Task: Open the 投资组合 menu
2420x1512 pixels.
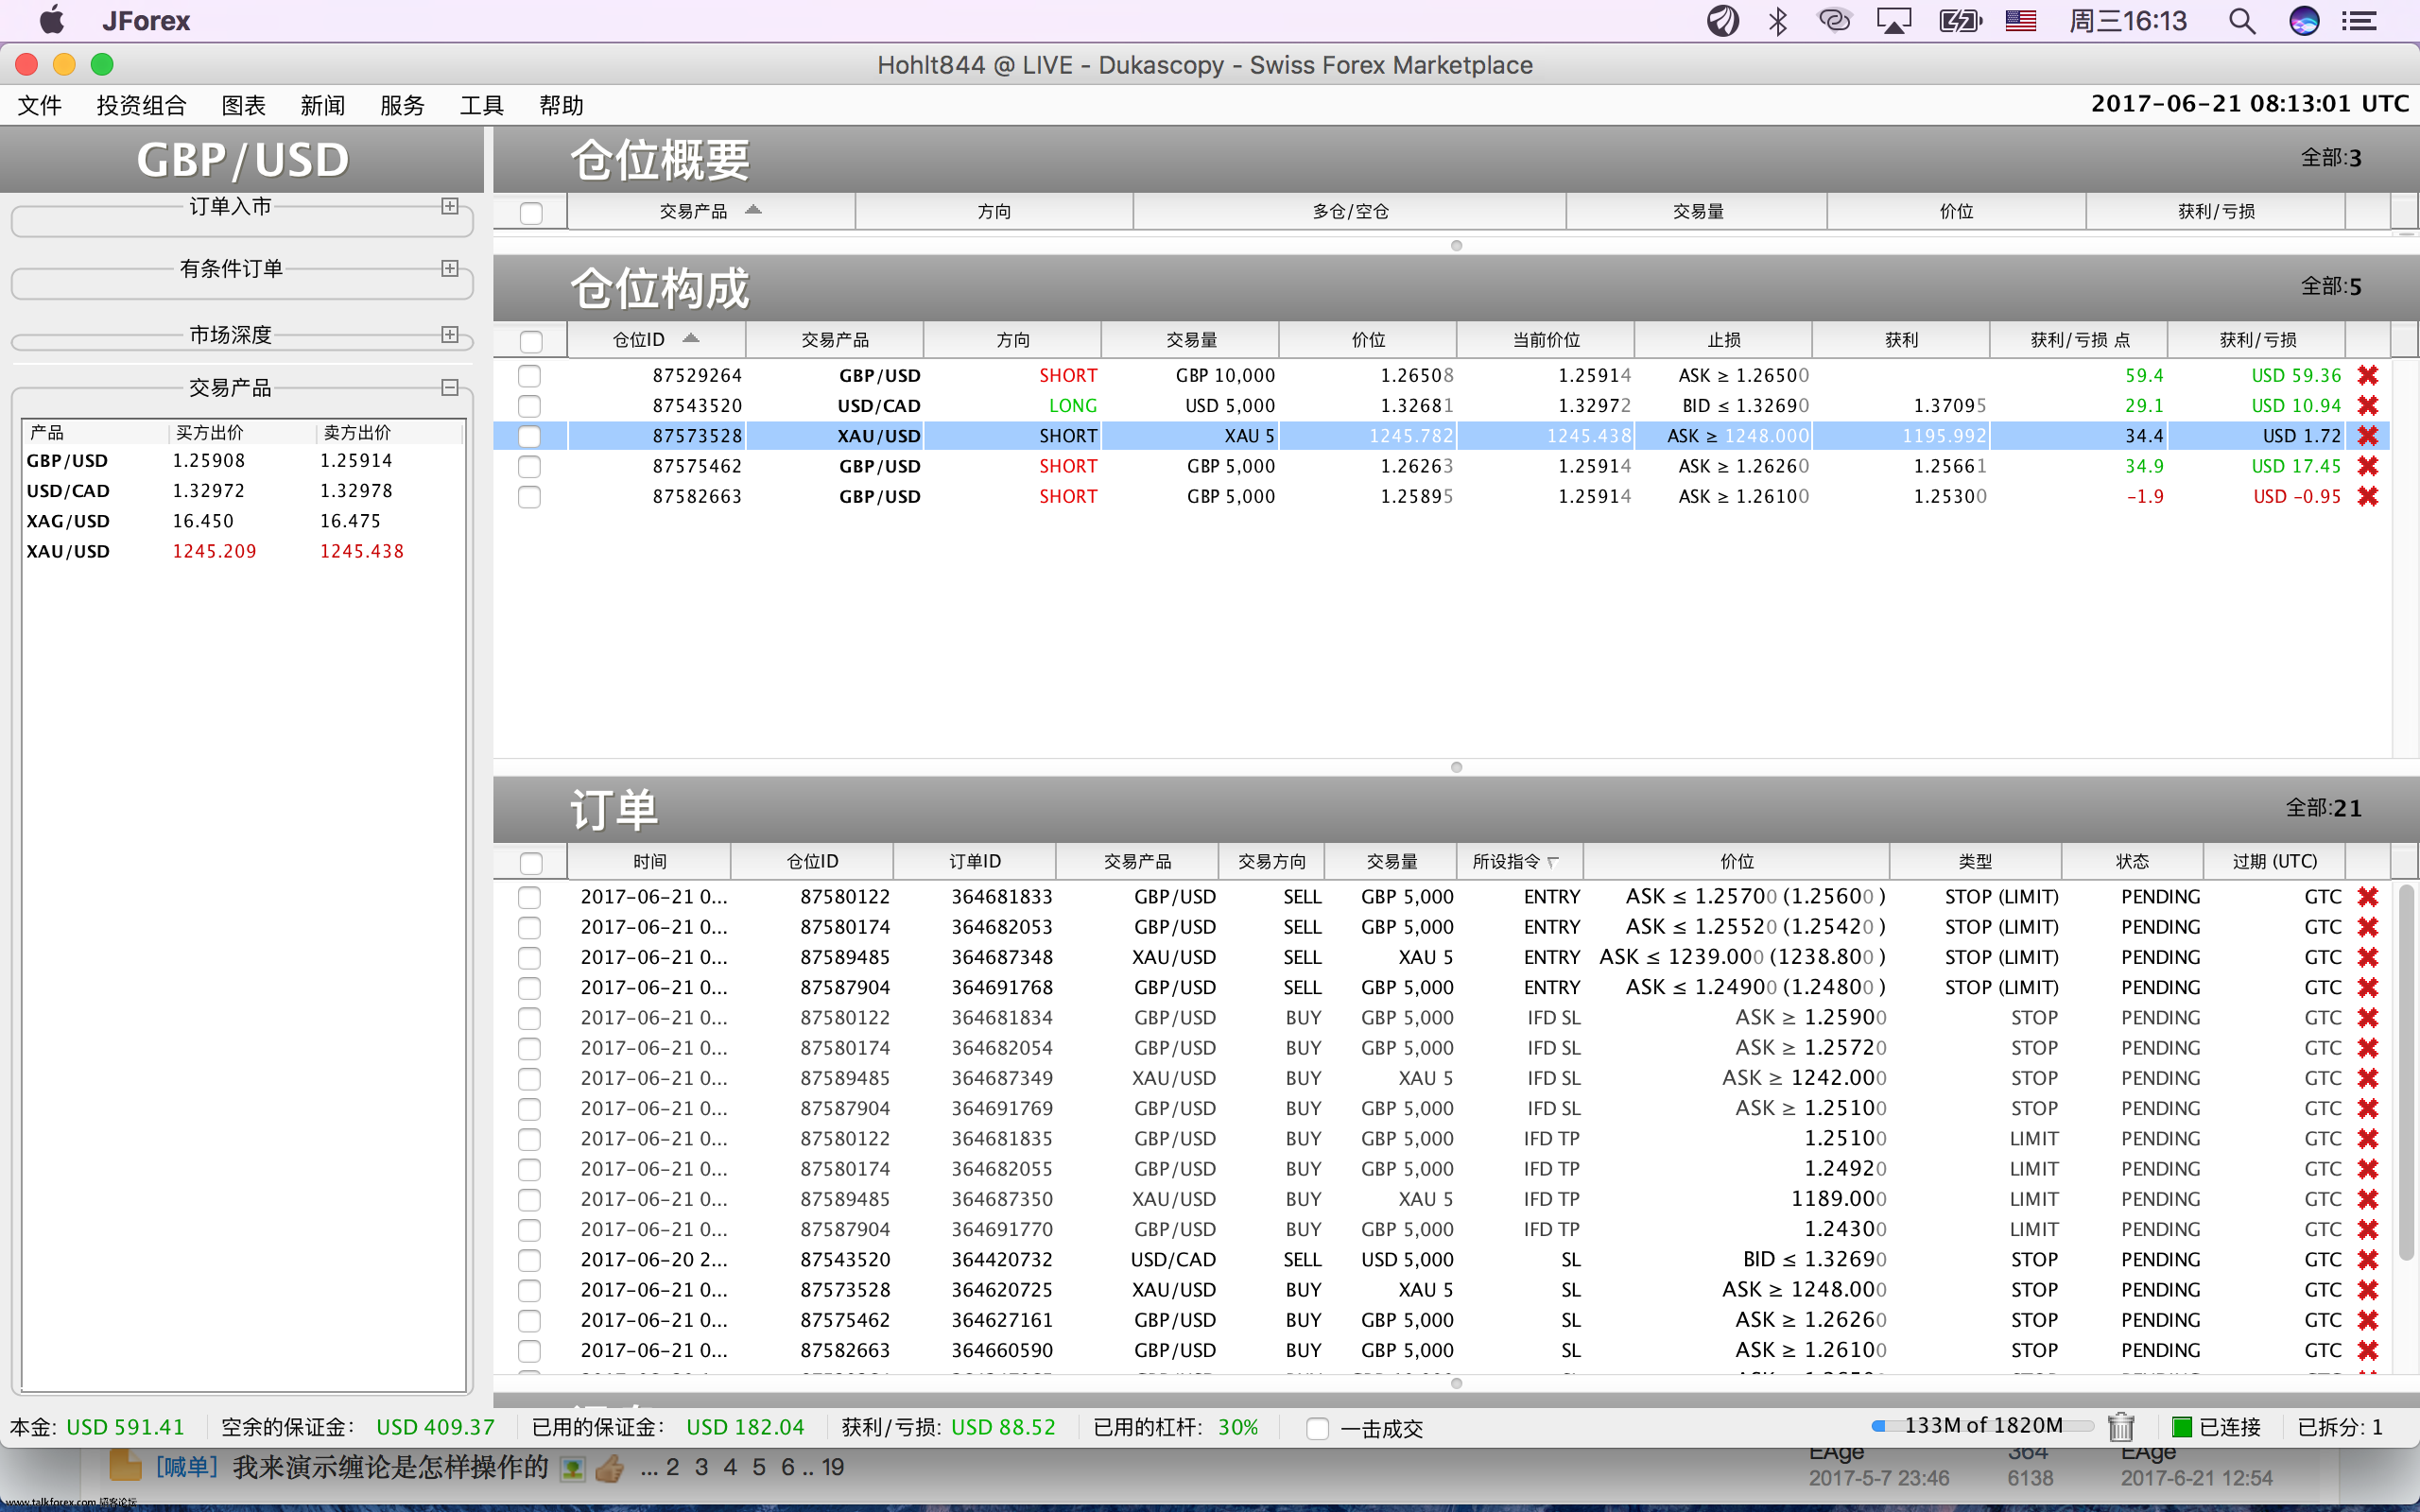Action: (x=141, y=105)
